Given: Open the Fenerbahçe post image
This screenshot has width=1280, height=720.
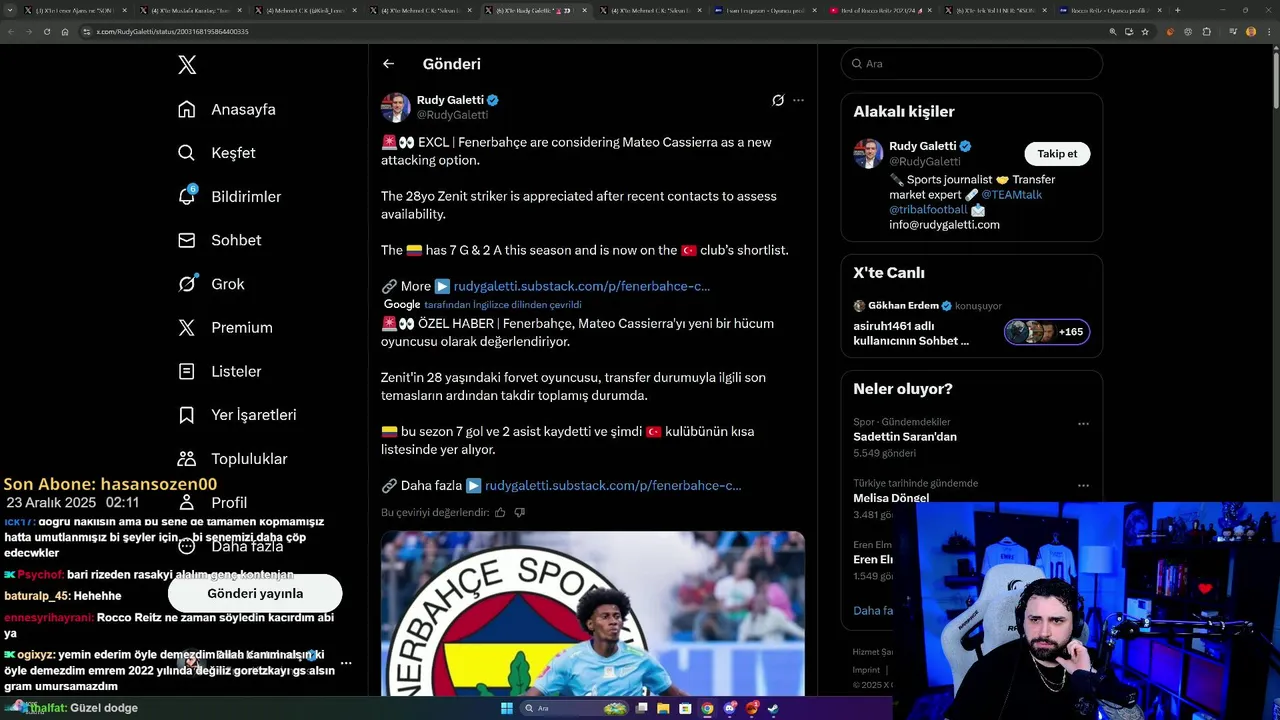Looking at the screenshot, I should [593, 613].
